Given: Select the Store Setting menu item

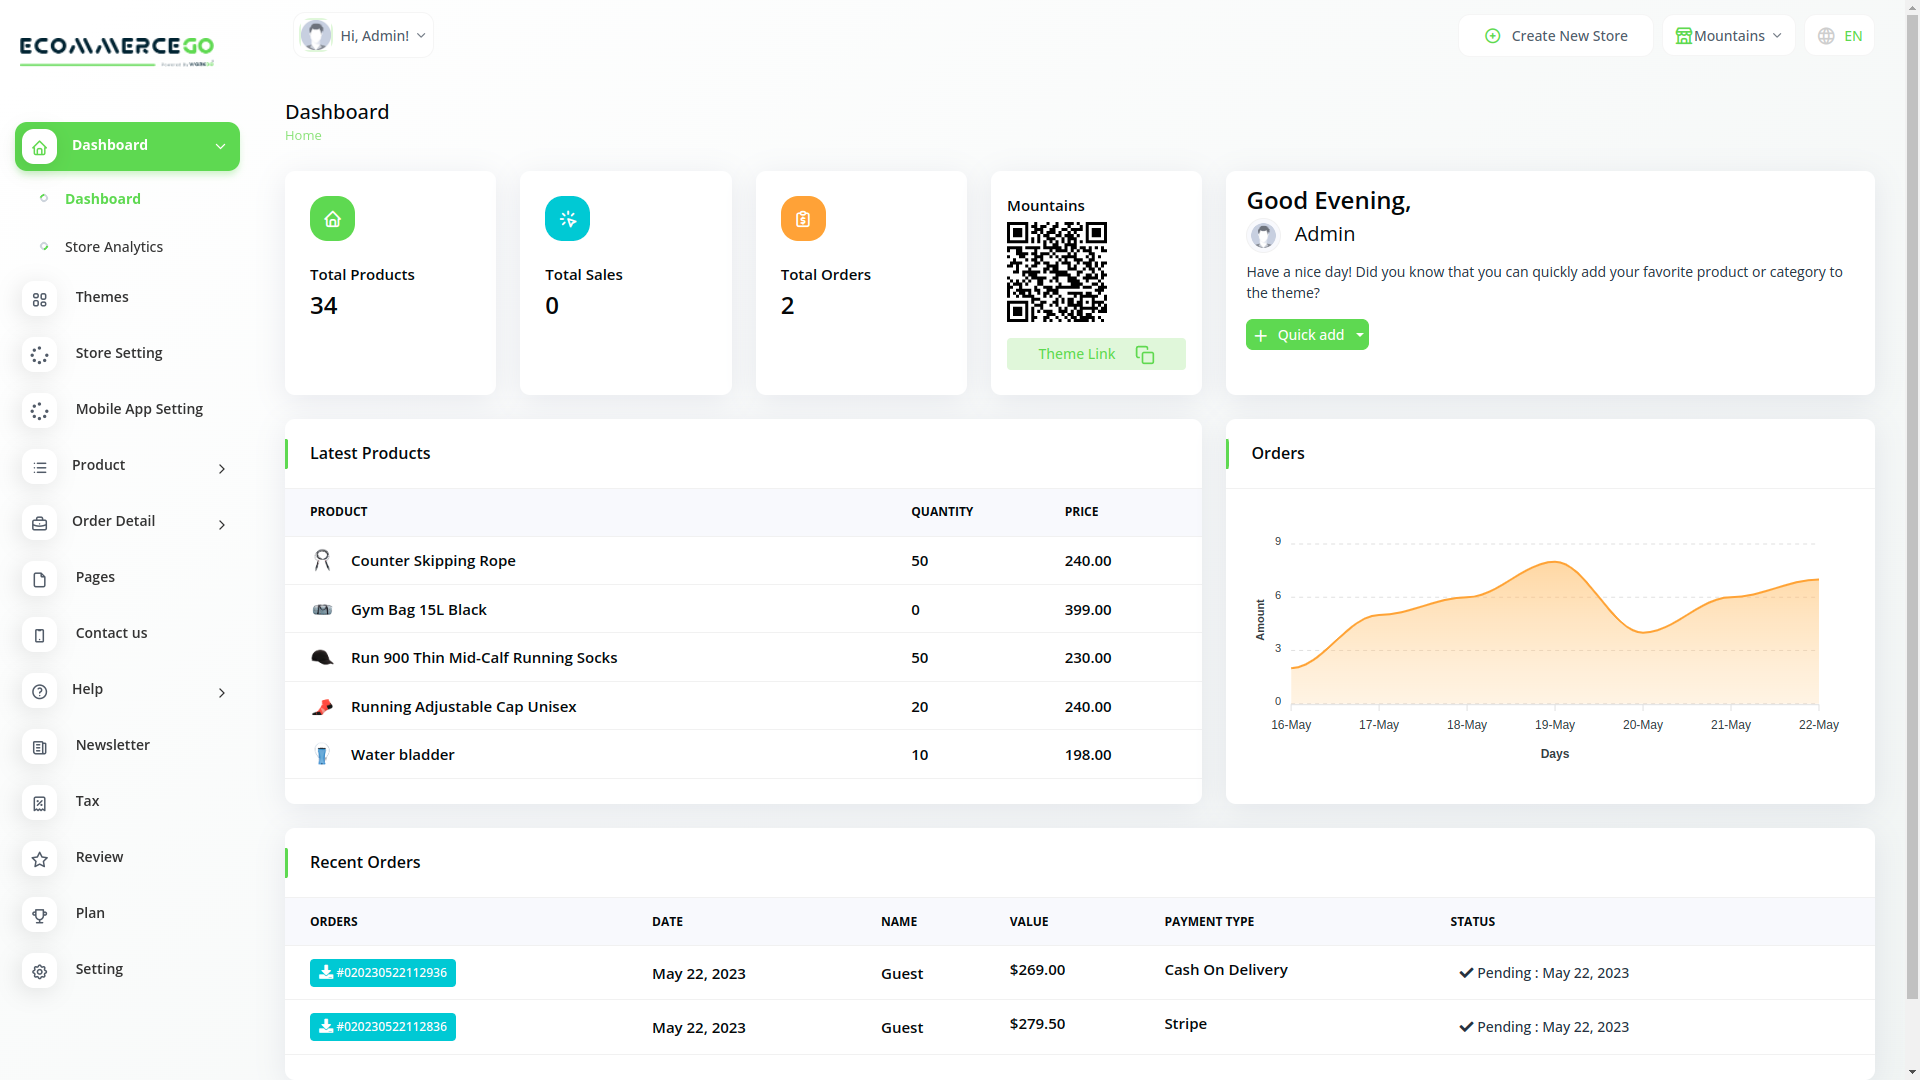Looking at the screenshot, I should click(119, 353).
